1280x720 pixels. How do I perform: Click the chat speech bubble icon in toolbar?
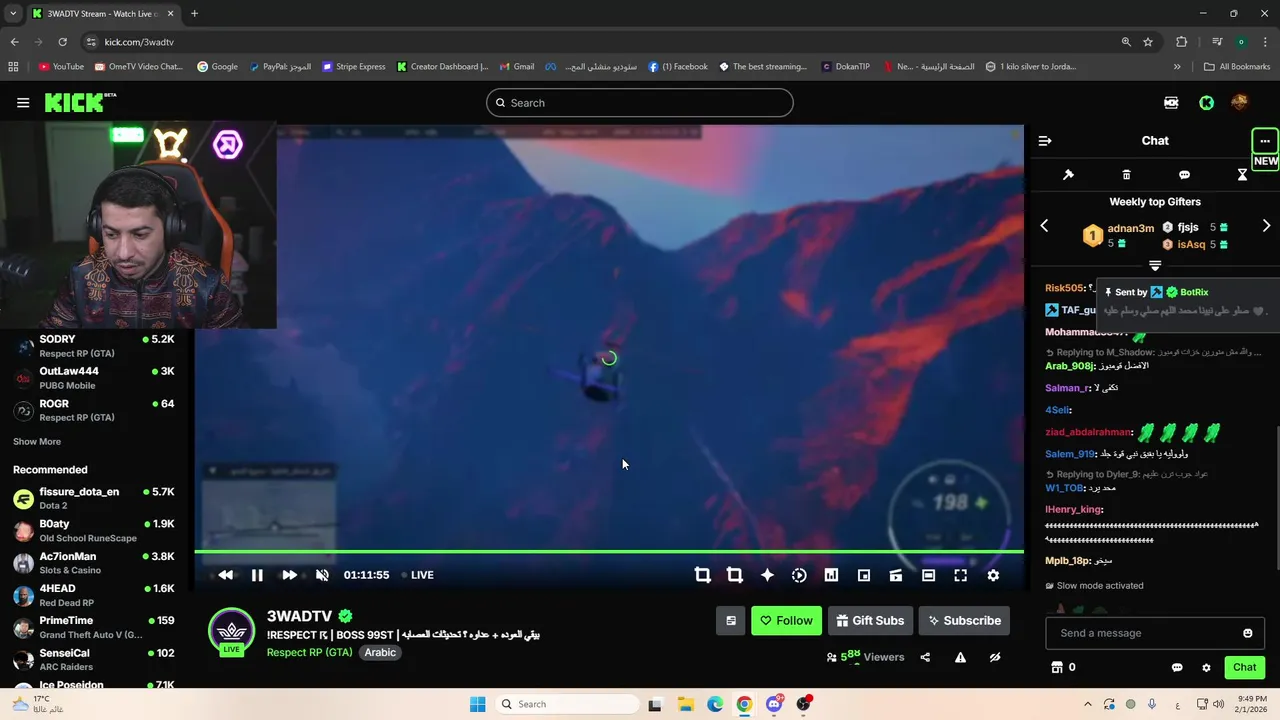tap(1184, 175)
